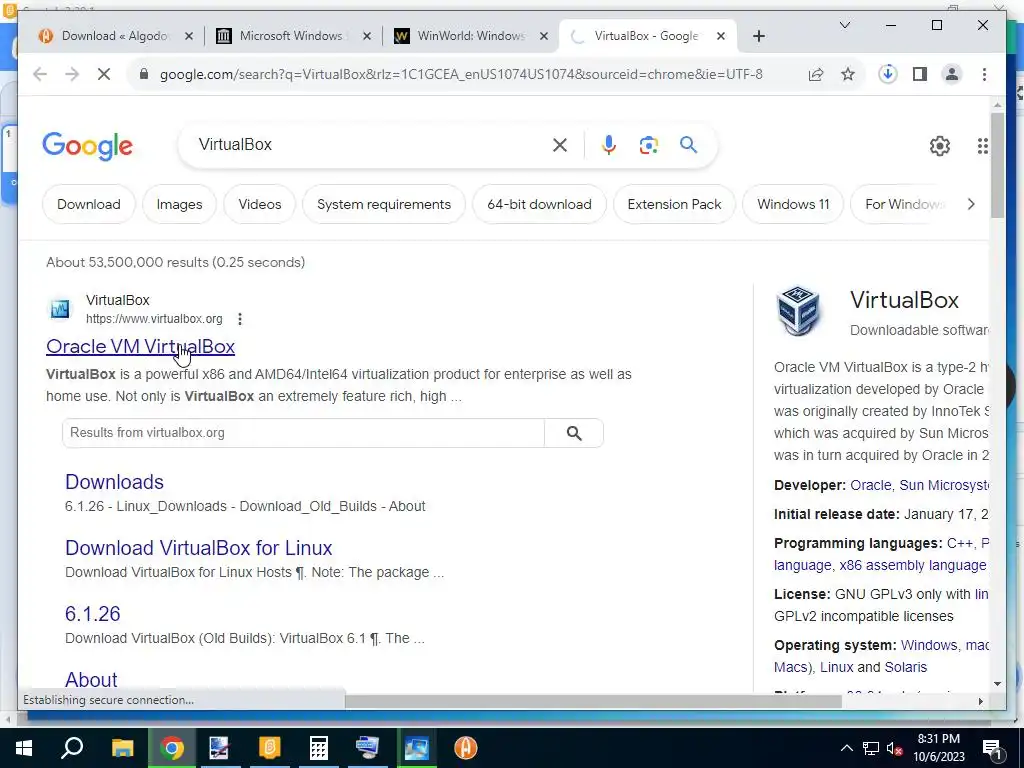This screenshot has height=768, width=1024.
Task: Open the Google apps grid
Action: click(983, 146)
